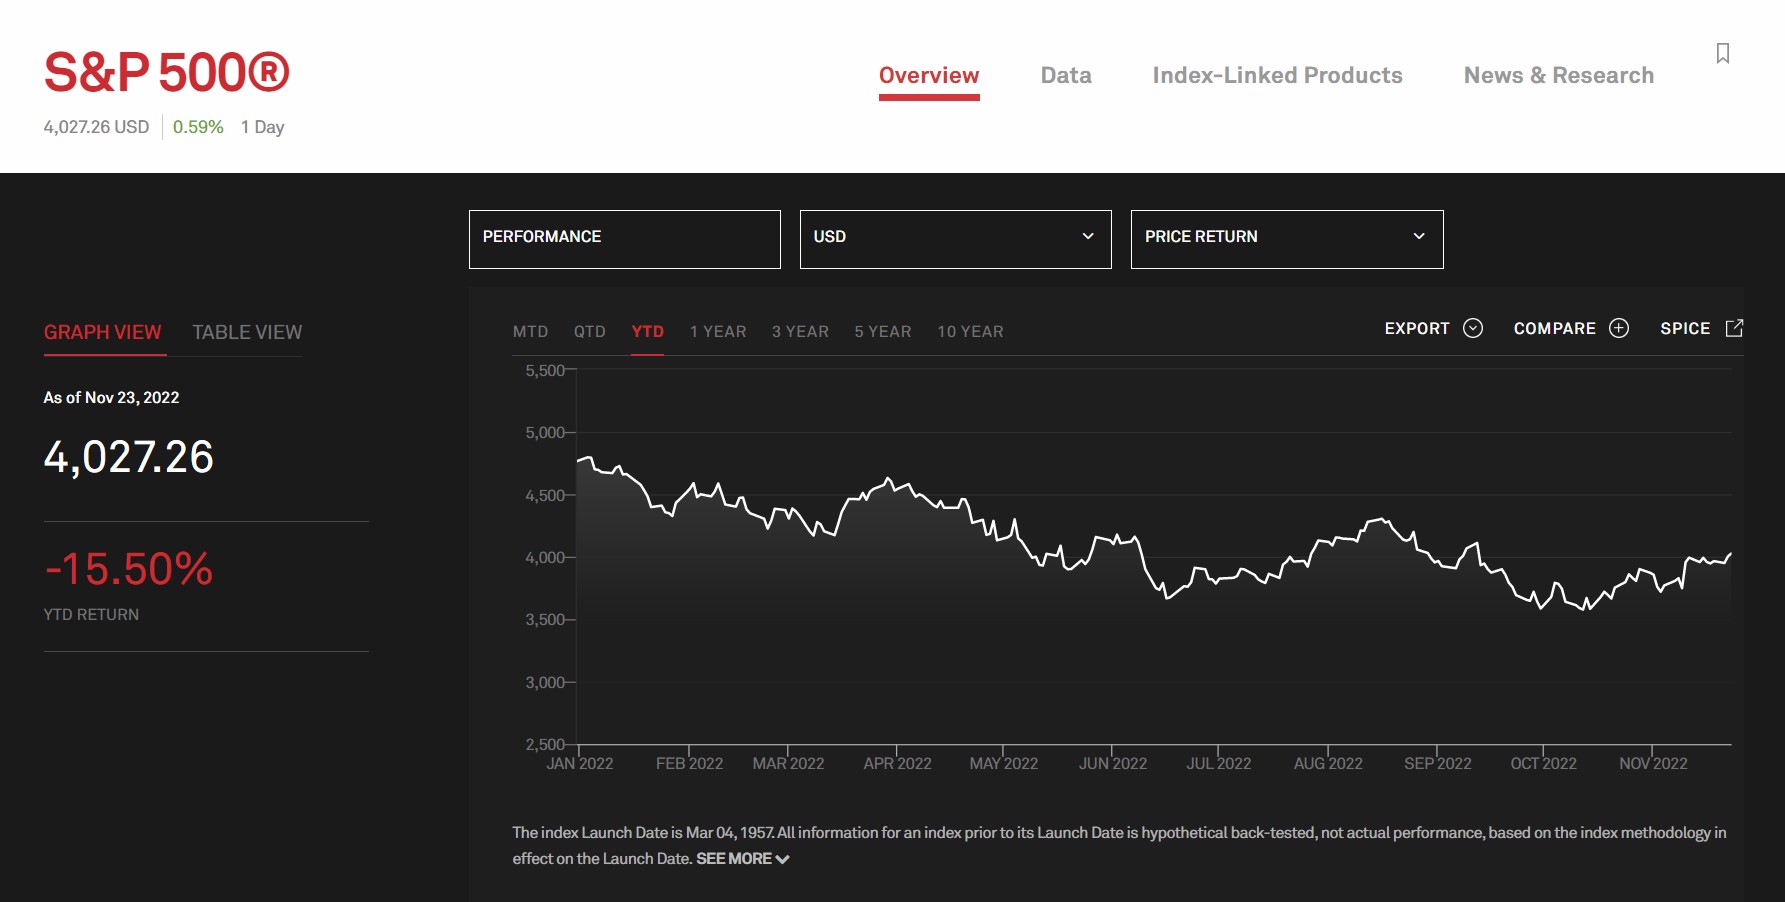Click the S&P 500 title heading

(167, 73)
